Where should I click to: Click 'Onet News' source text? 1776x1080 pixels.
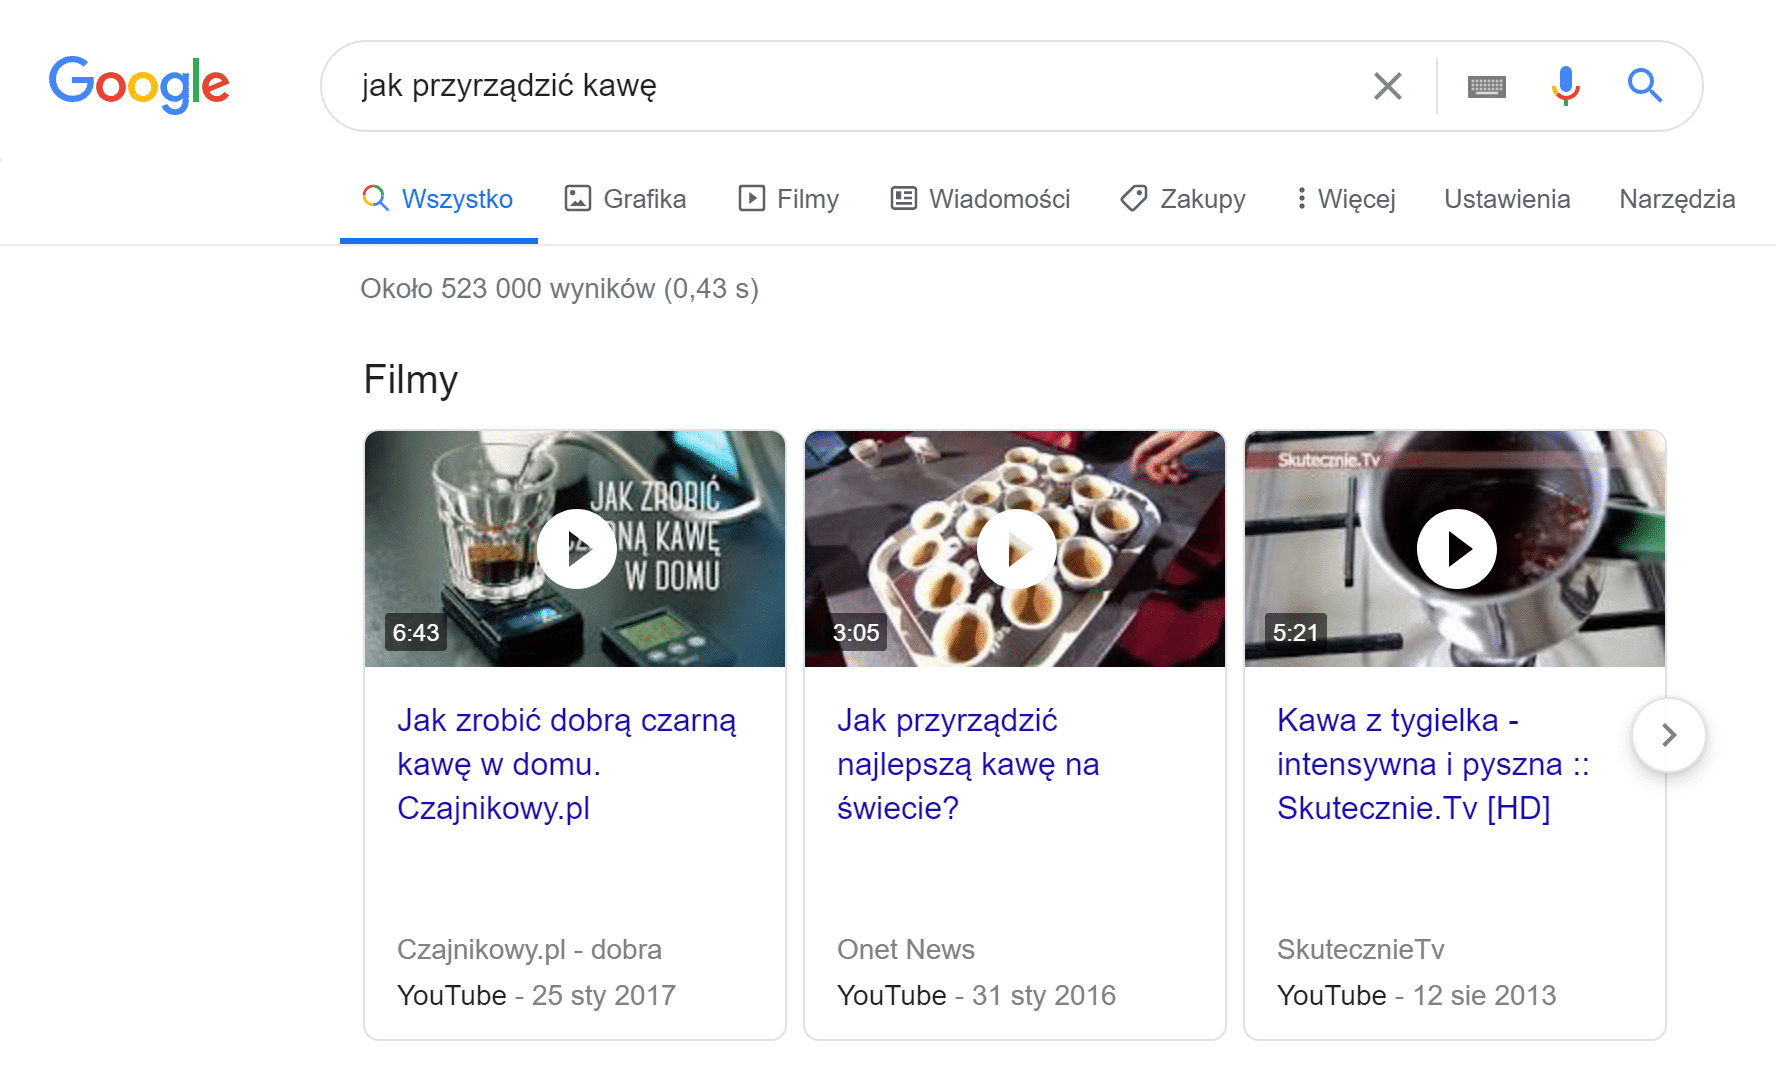tap(906, 949)
